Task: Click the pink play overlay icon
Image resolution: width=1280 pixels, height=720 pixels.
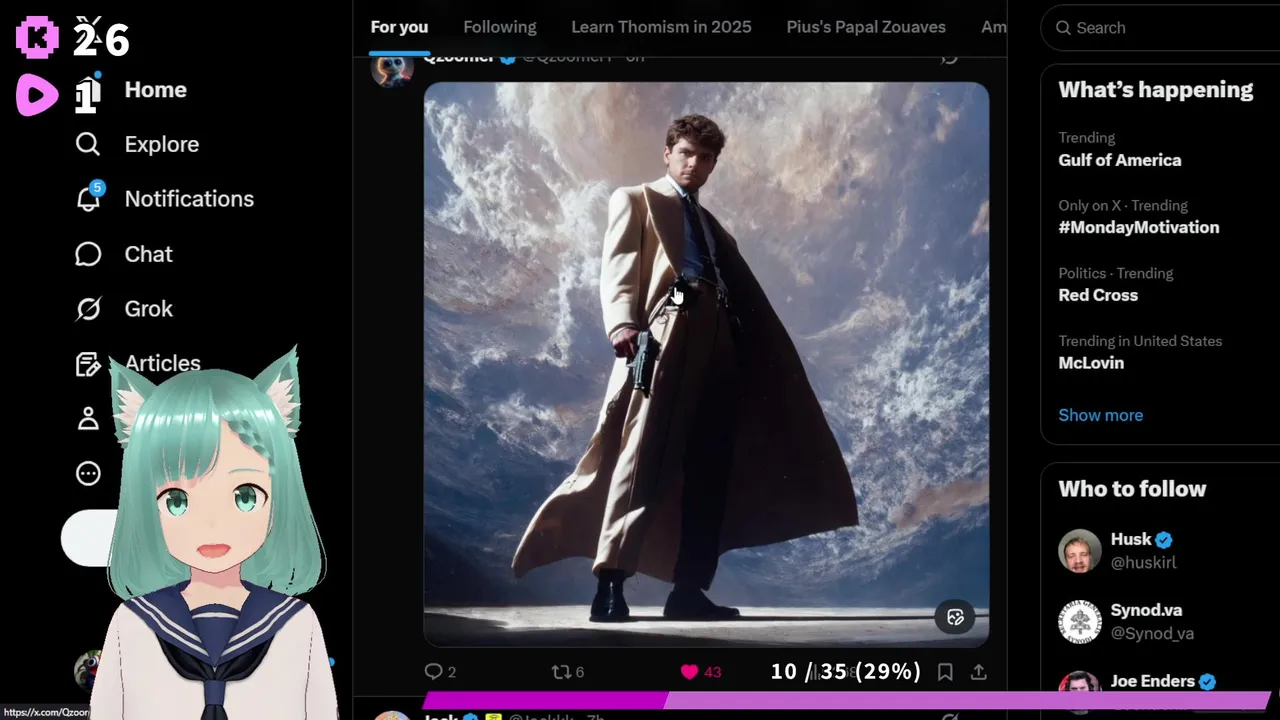Action: point(38,95)
